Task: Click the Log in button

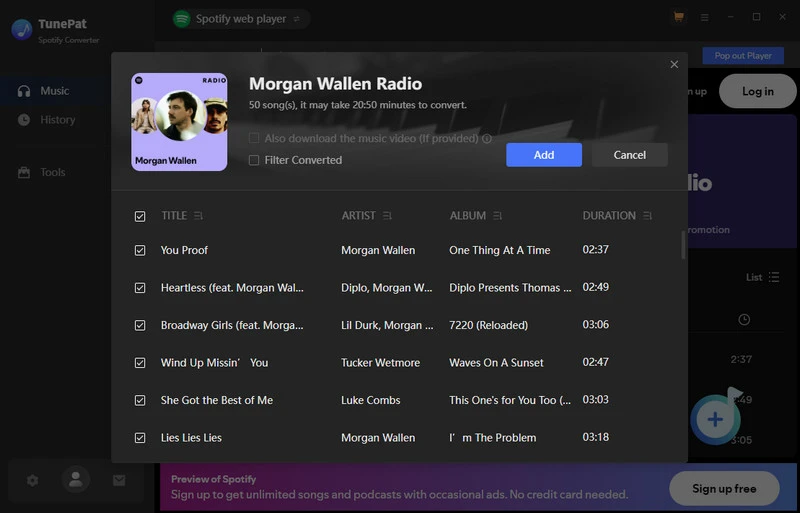Action: coord(758,91)
